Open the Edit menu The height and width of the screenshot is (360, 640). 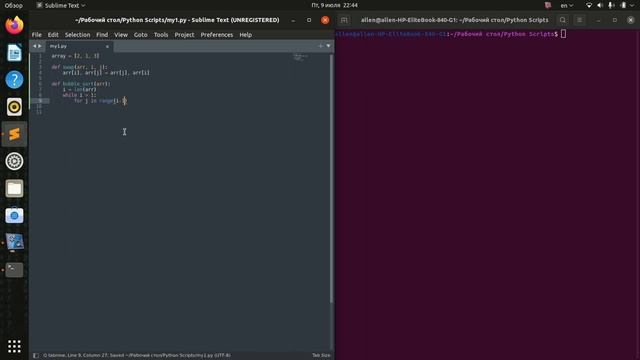point(53,35)
